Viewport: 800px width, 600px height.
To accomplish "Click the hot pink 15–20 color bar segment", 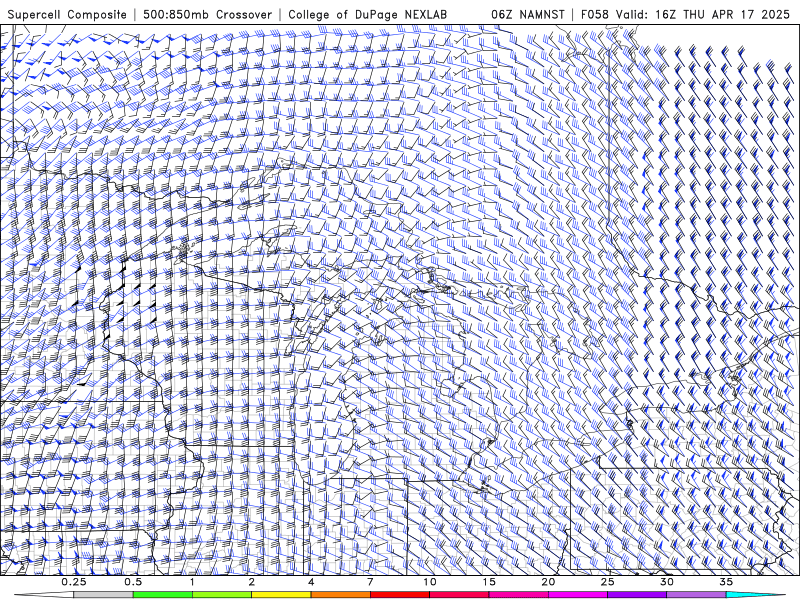I will [518, 595].
